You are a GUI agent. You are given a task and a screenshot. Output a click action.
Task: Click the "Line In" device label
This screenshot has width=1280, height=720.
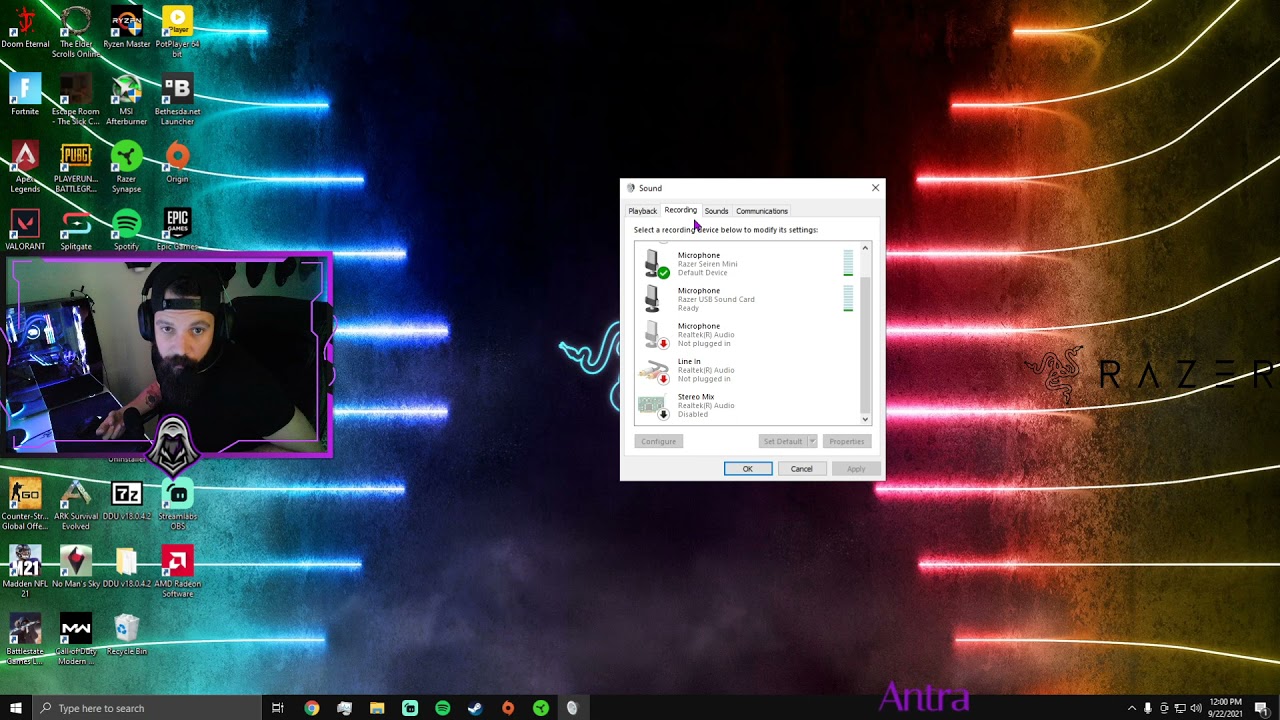(689, 361)
